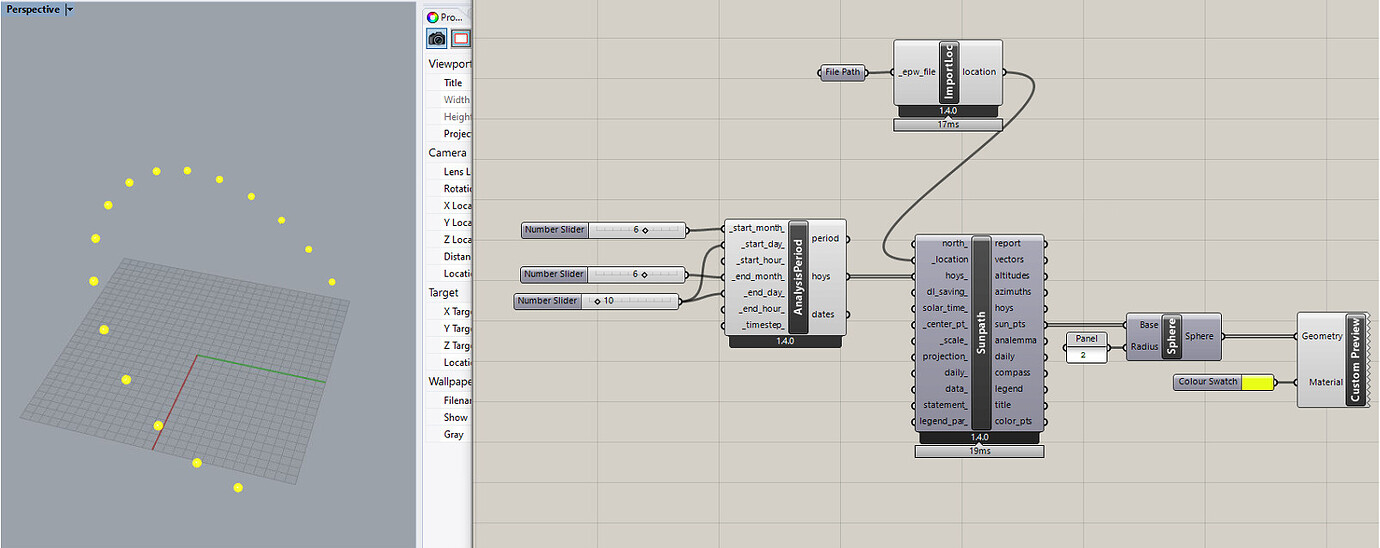Click the yellow Colour Swatch
Screen dimensions: 1380x548
(1259, 382)
